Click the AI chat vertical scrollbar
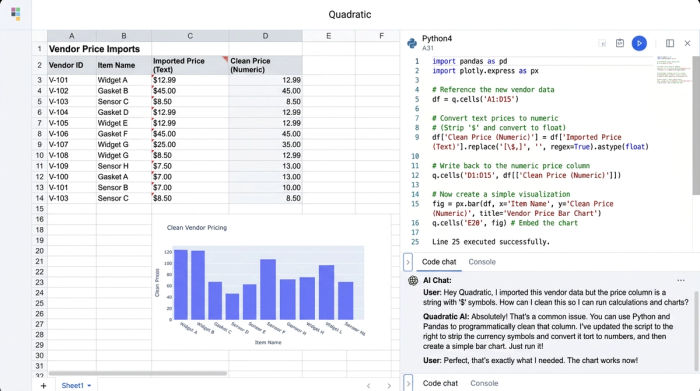The height and width of the screenshot is (391, 700). (696, 331)
